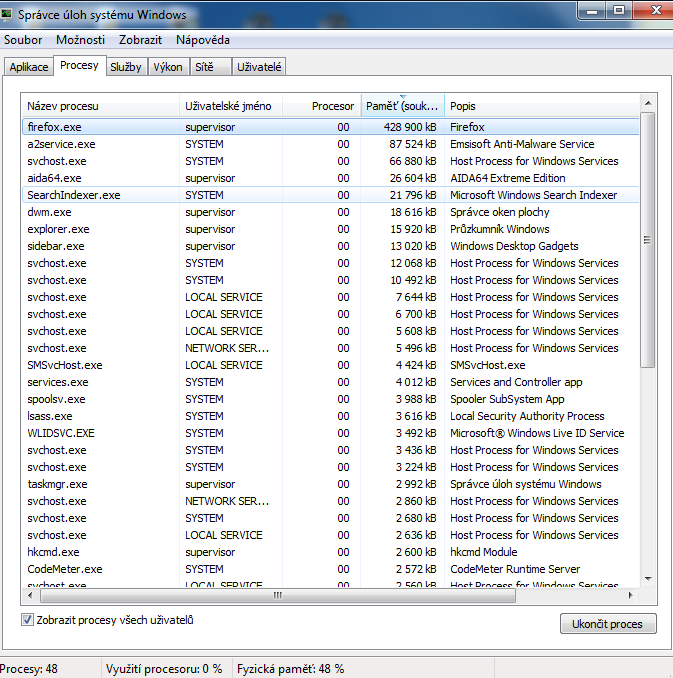Image resolution: width=673 pixels, height=678 pixels.
Task: Sort by Paměť column header
Action: (x=403, y=106)
